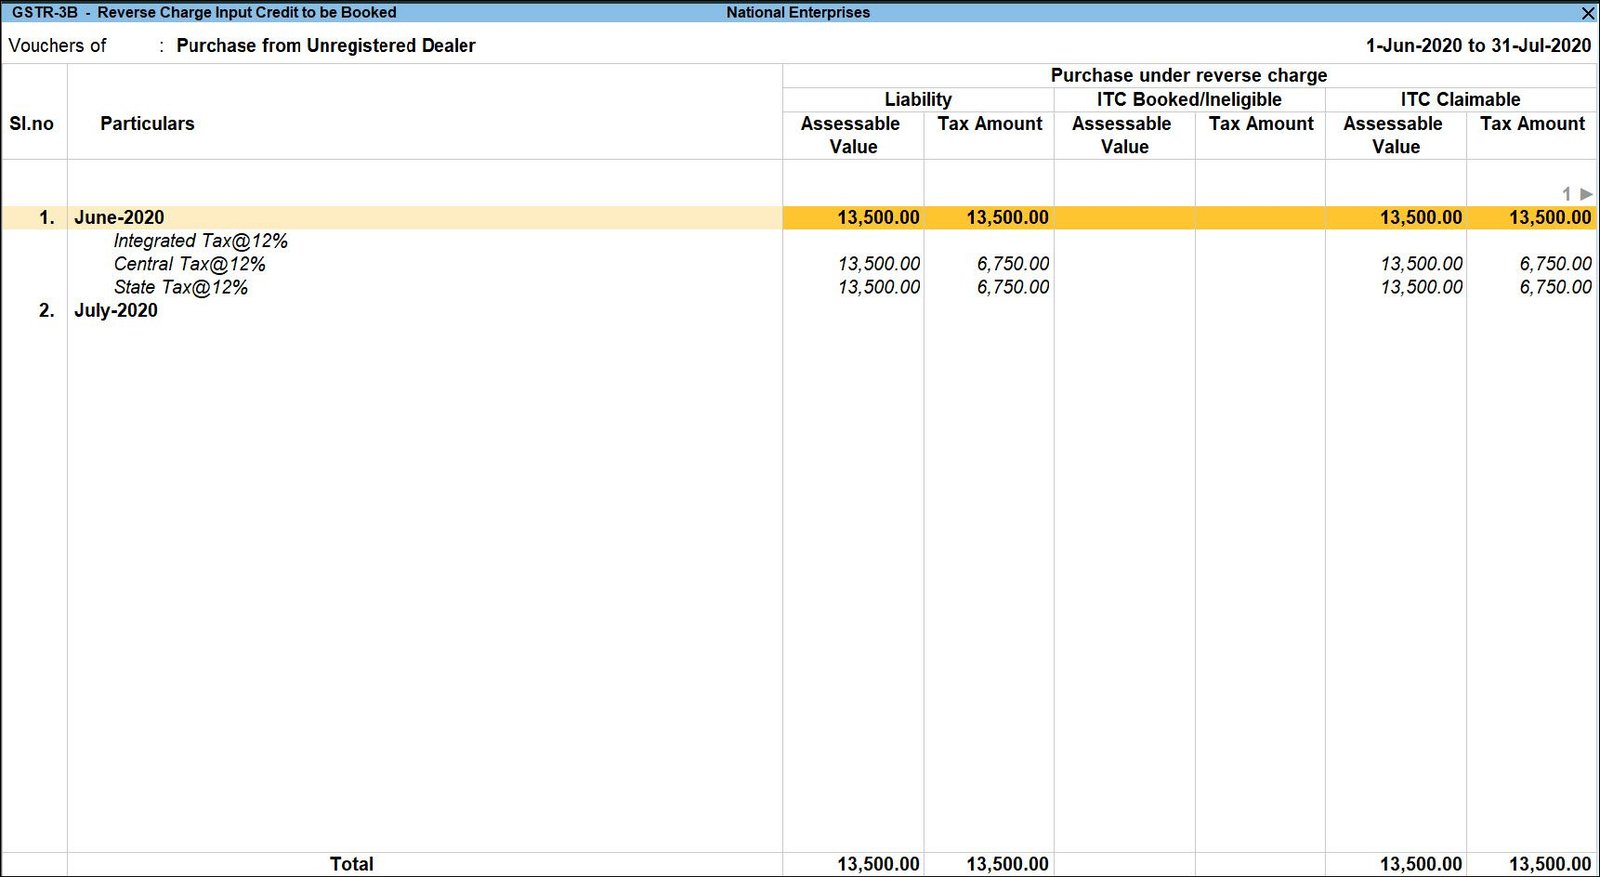This screenshot has height=877, width=1600.
Task: Choose the Central Tax@12% line item
Action: [189, 264]
